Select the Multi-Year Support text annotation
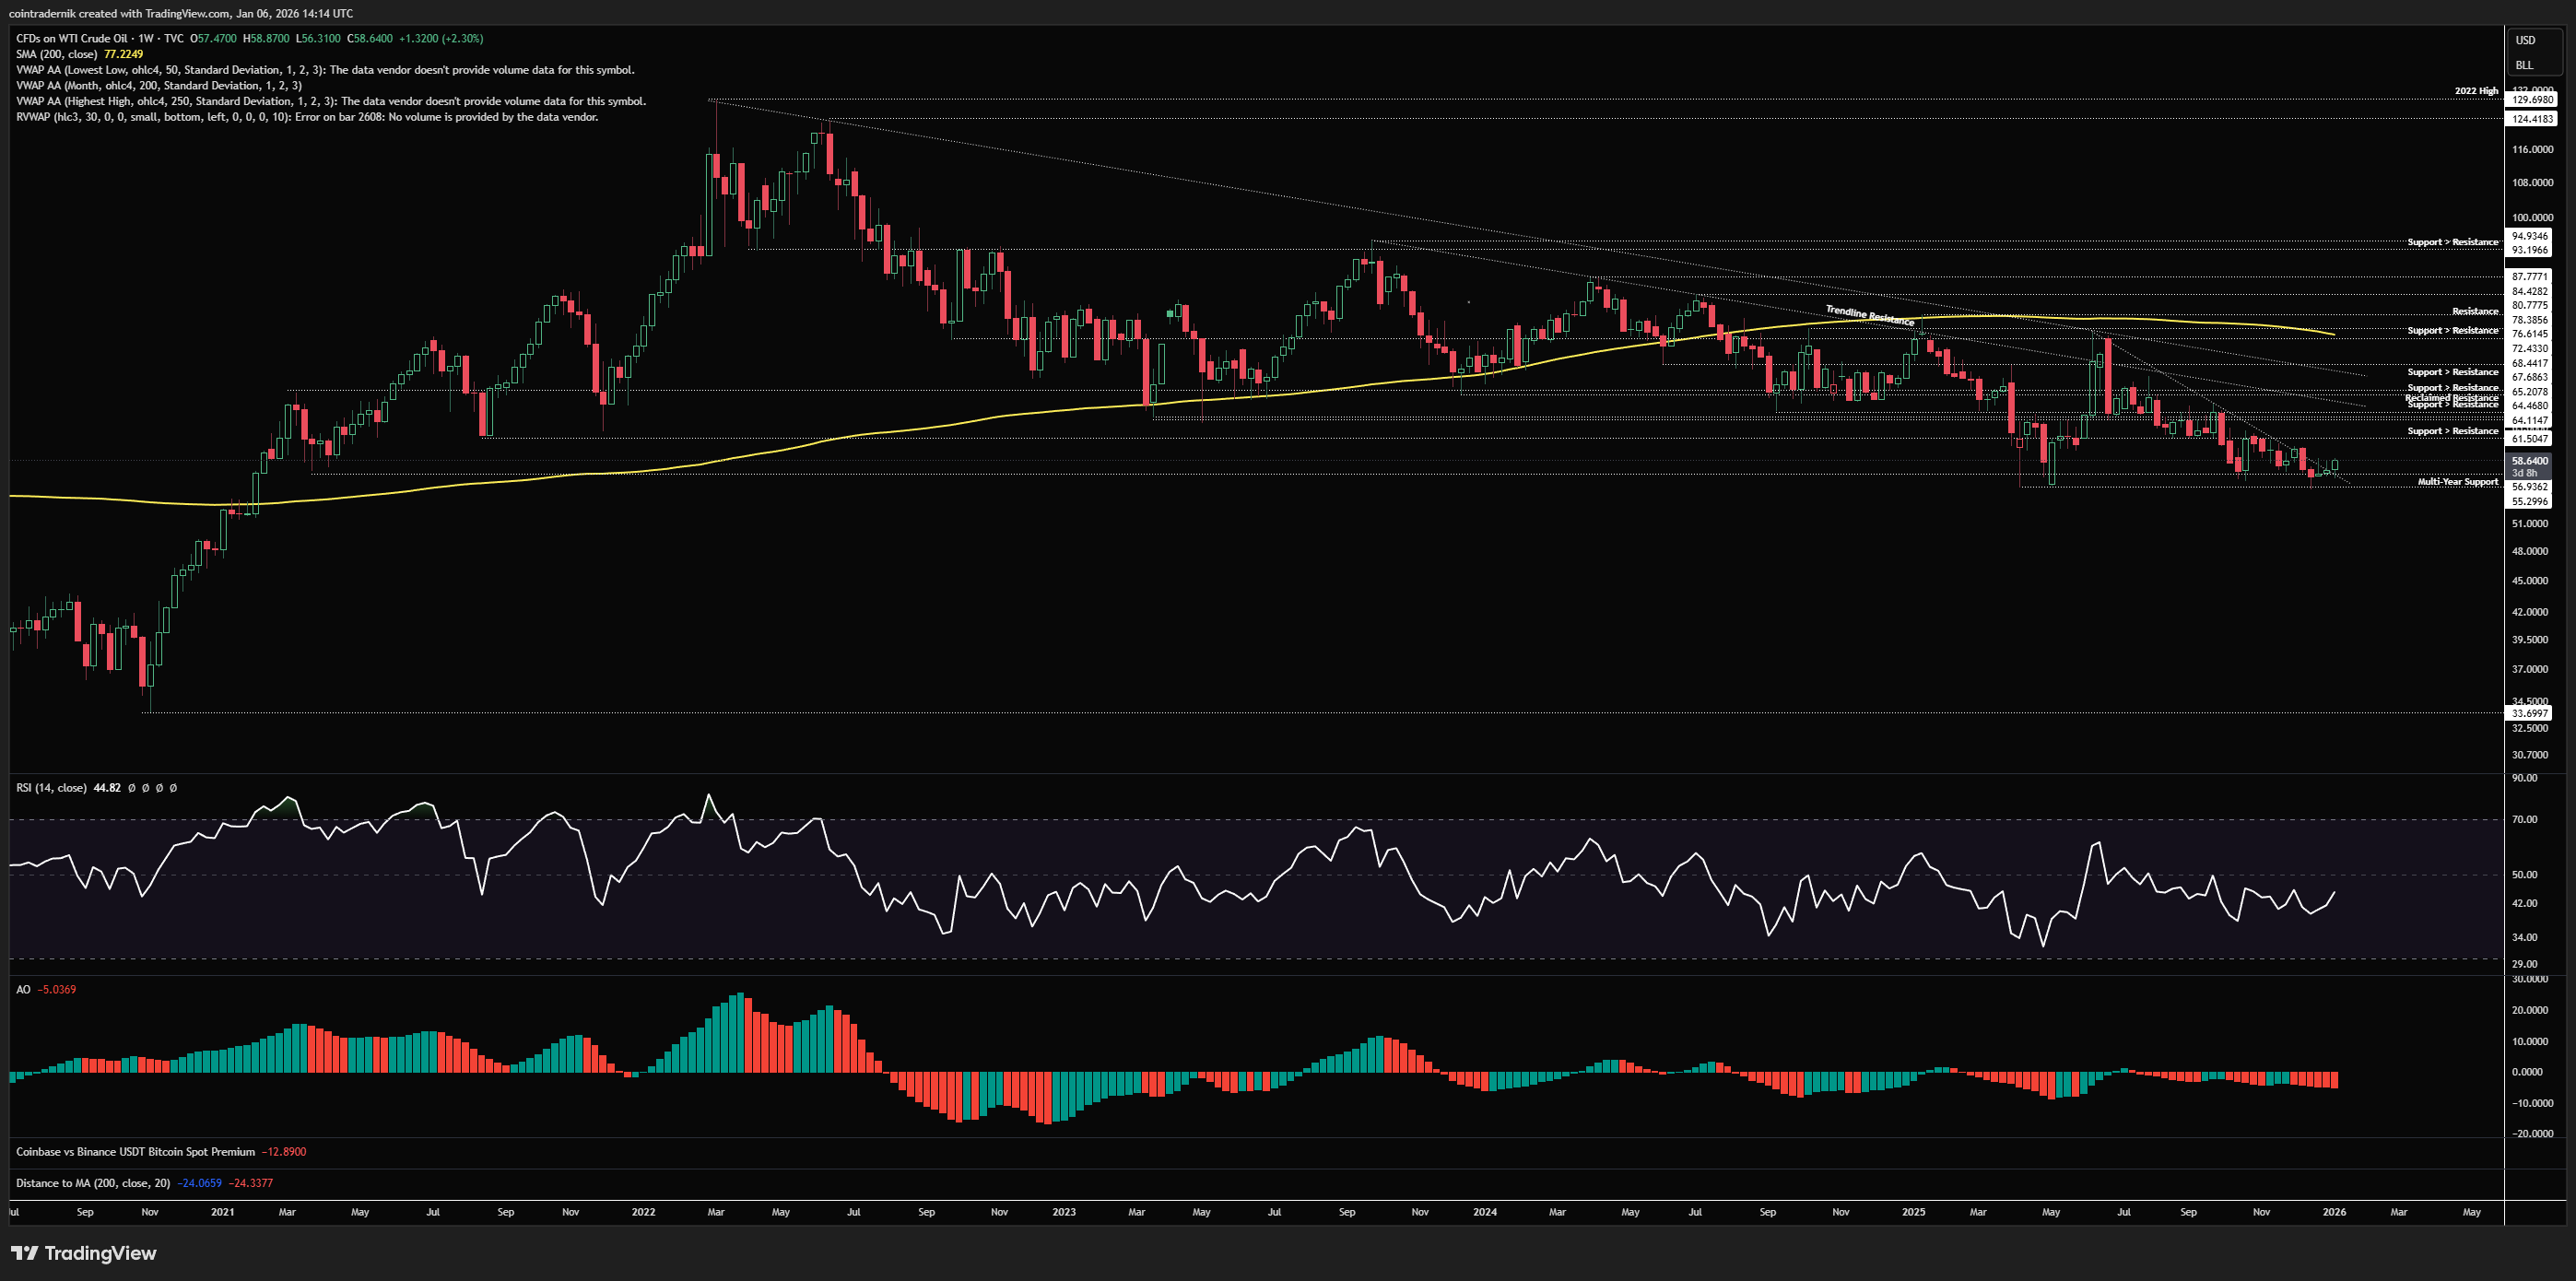The width and height of the screenshot is (2576, 1281). point(2457,482)
